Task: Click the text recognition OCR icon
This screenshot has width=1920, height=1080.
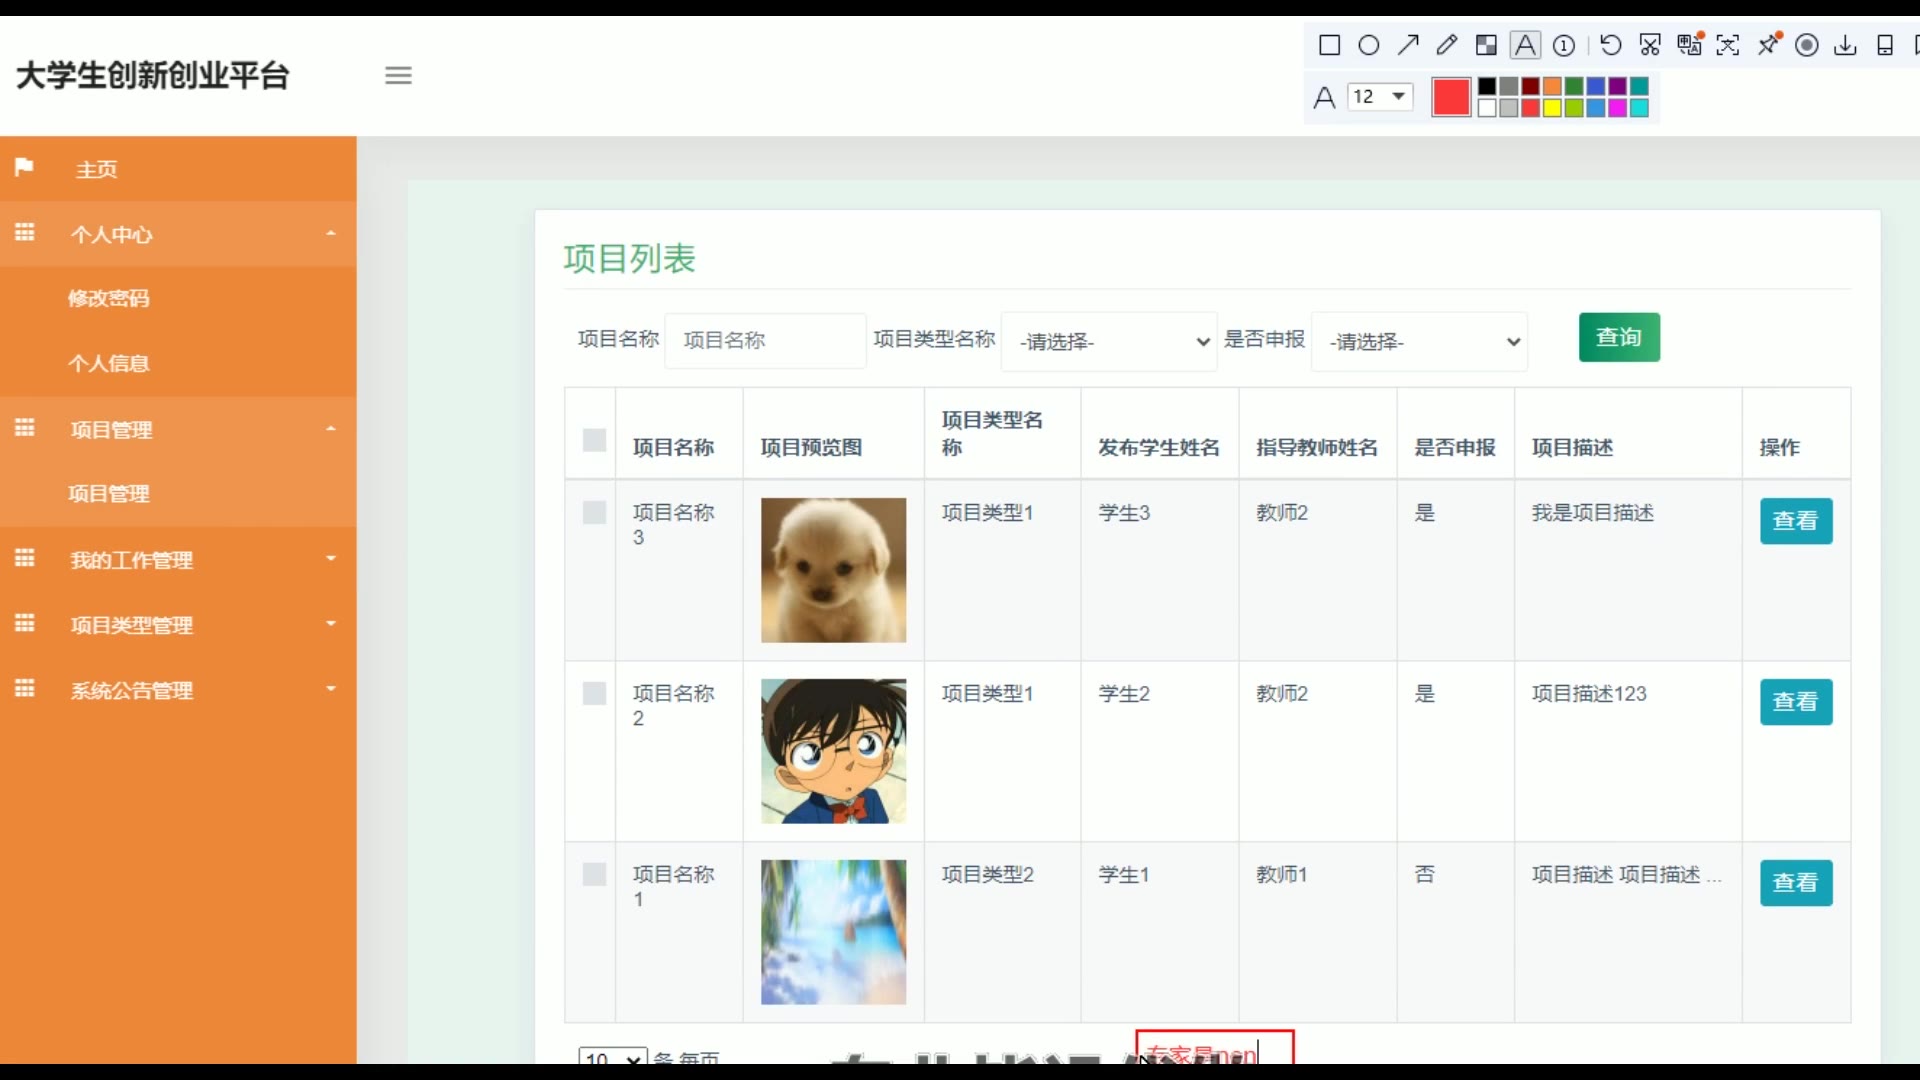Action: point(1728,45)
